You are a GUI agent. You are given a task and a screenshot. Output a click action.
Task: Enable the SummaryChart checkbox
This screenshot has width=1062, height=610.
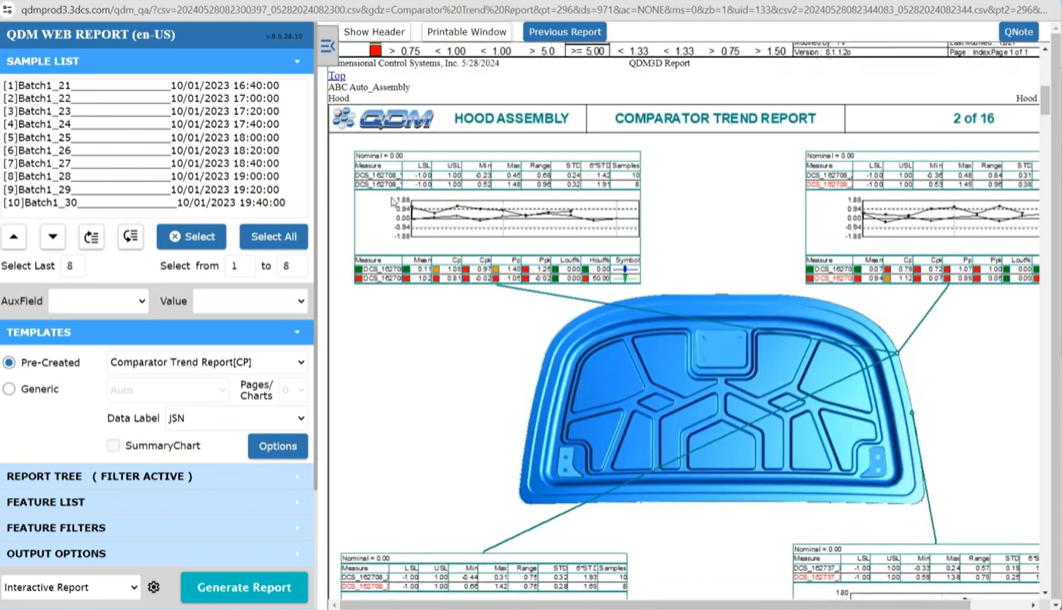[113, 445]
